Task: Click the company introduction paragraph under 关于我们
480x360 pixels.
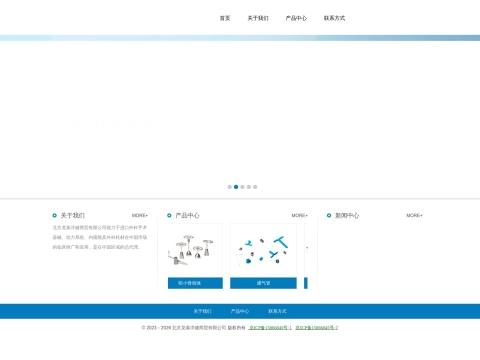Action: coord(100,237)
